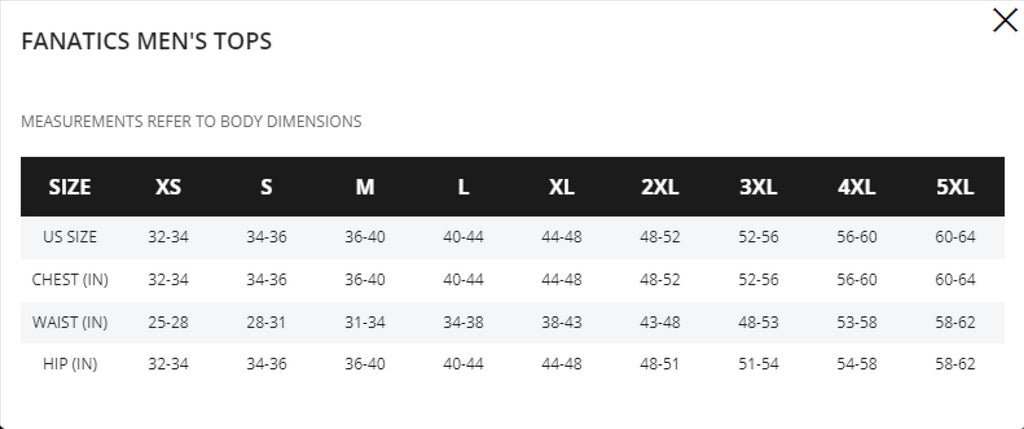Click the measurements refer to body dimensions note
This screenshot has width=1024, height=429.
[x=191, y=121]
